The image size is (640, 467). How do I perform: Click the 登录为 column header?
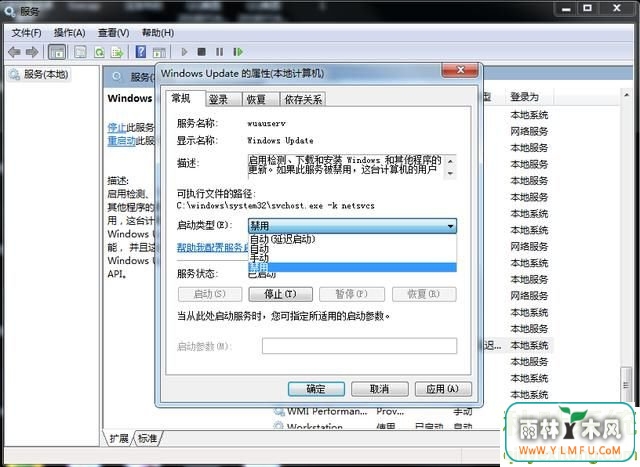coord(528,97)
